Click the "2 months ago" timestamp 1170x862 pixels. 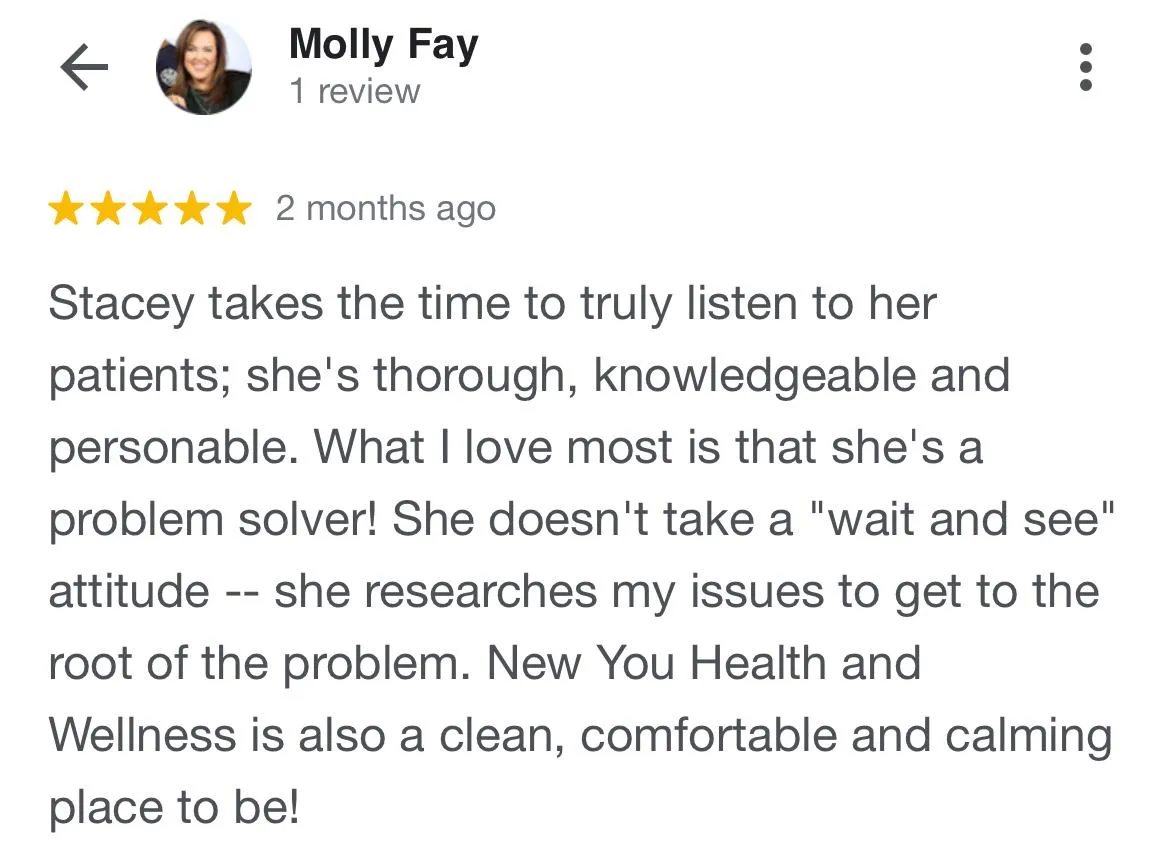(385, 209)
